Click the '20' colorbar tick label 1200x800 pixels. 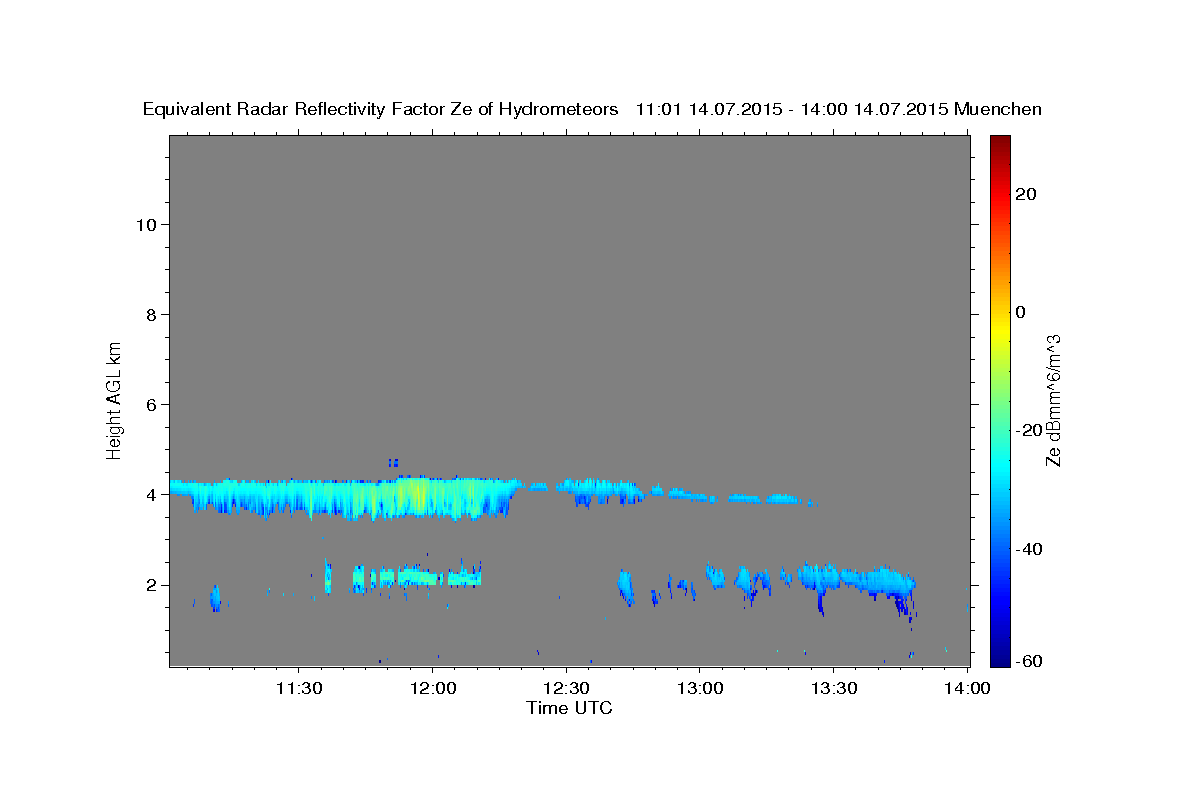pyautogui.click(x=1025, y=194)
